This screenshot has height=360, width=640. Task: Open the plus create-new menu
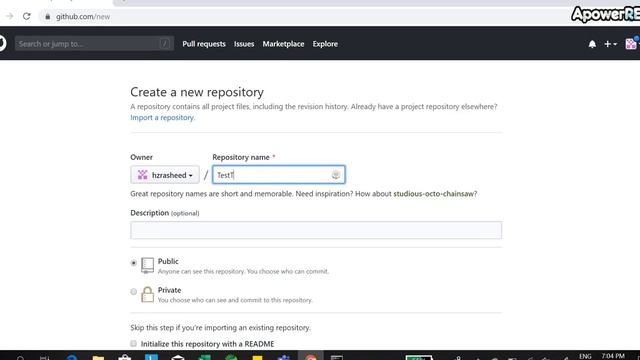pos(610,44)
